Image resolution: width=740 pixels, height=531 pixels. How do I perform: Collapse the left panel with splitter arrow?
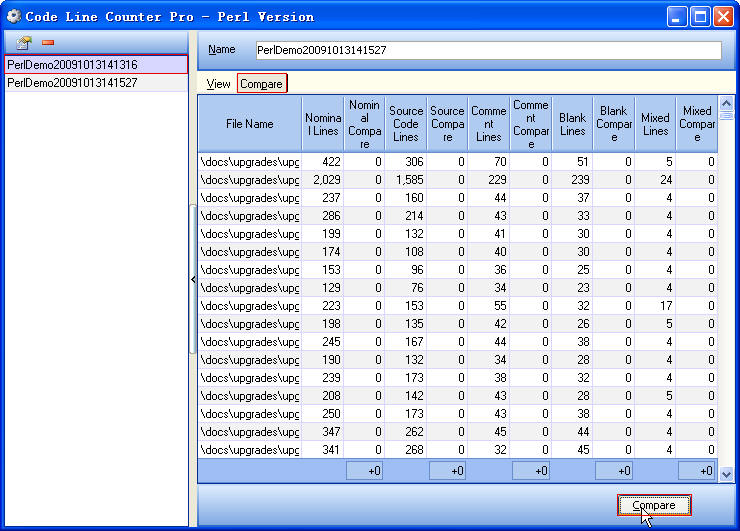[193, 280]
